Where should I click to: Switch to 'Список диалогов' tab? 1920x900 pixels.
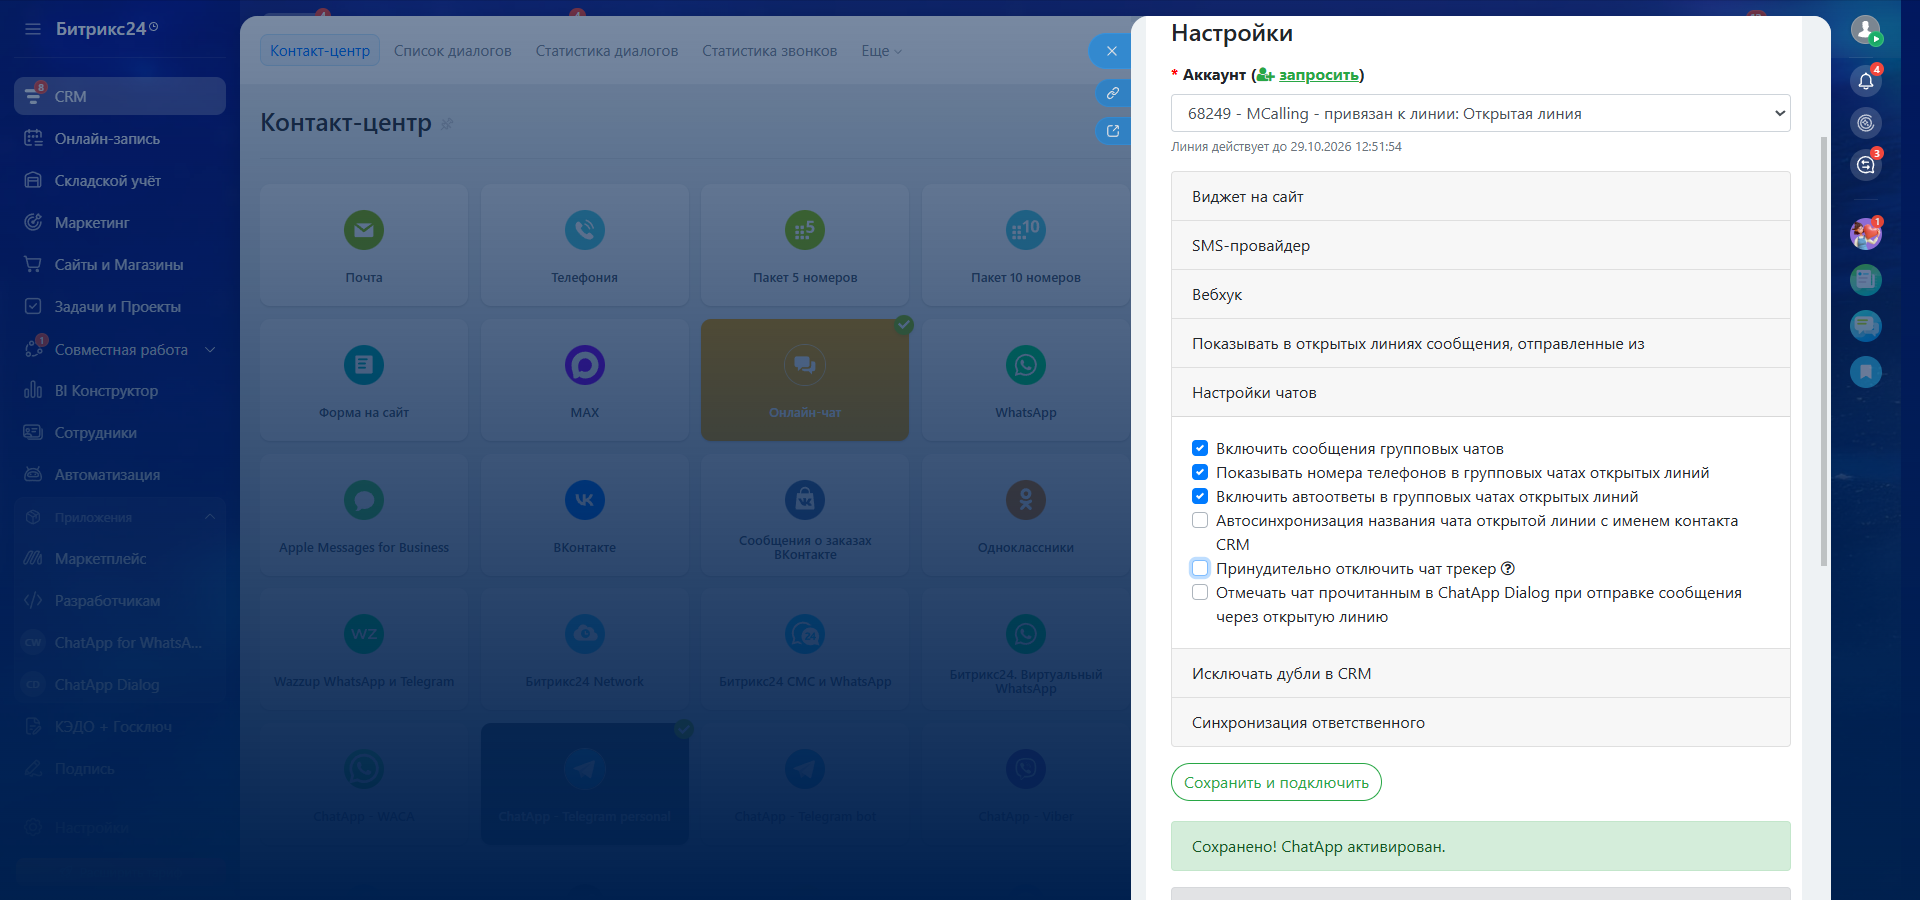(x=452, y=51)
